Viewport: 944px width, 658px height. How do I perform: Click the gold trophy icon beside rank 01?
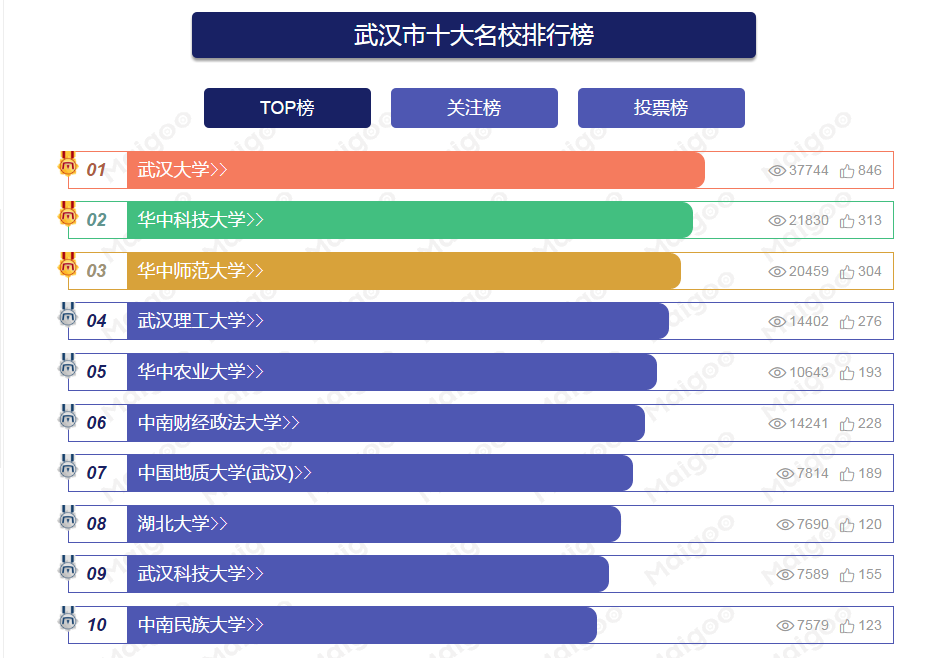67,166
